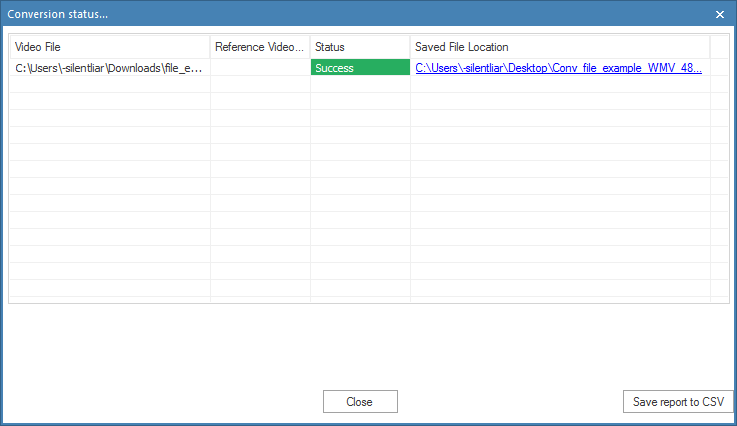Click divider between Video File and Reference Video headers
The height and width of the screenshot is (426, 737).
coord(210,47)
